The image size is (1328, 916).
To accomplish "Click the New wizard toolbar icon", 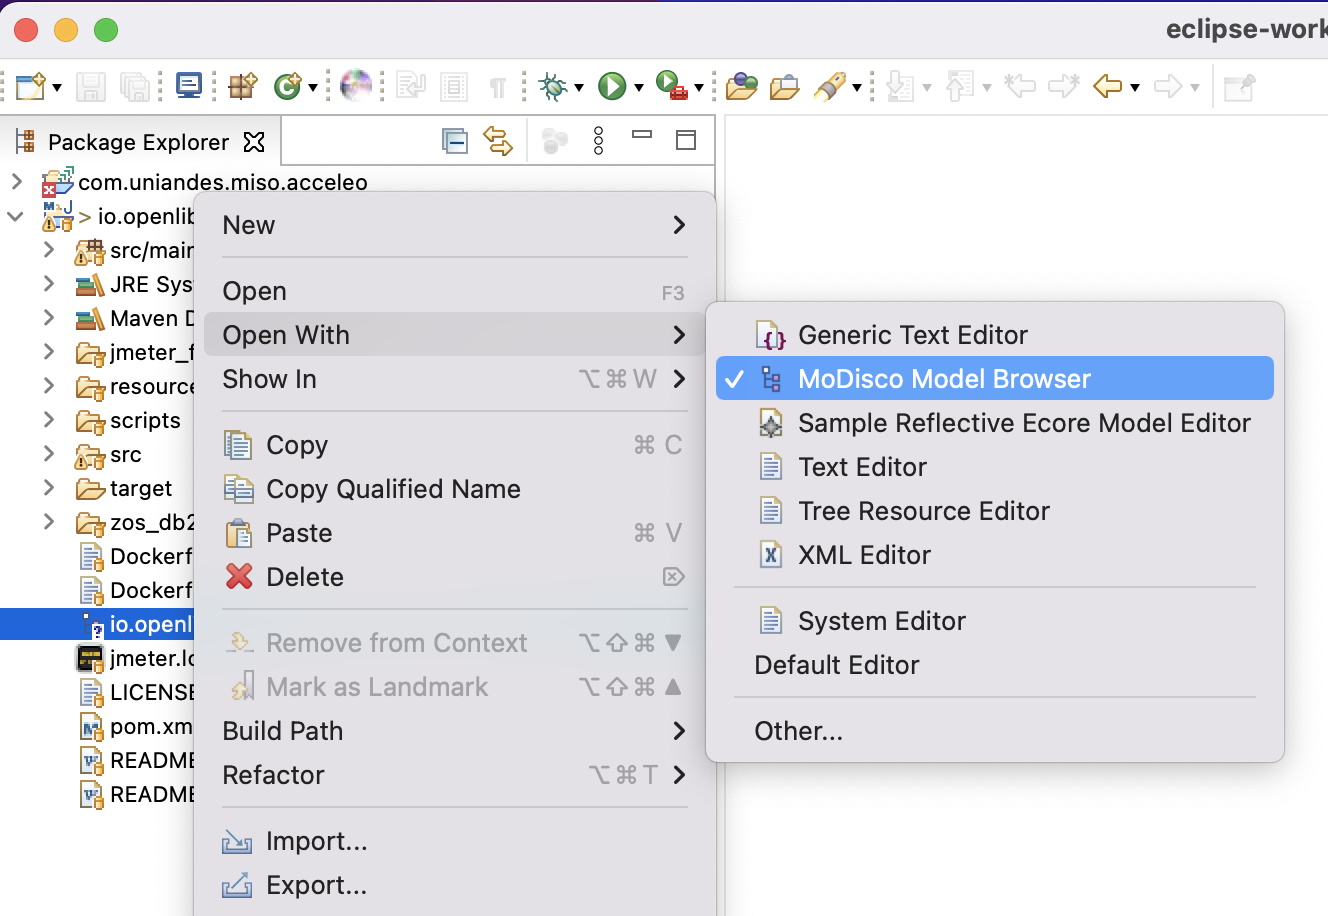I will click(30, 87).
